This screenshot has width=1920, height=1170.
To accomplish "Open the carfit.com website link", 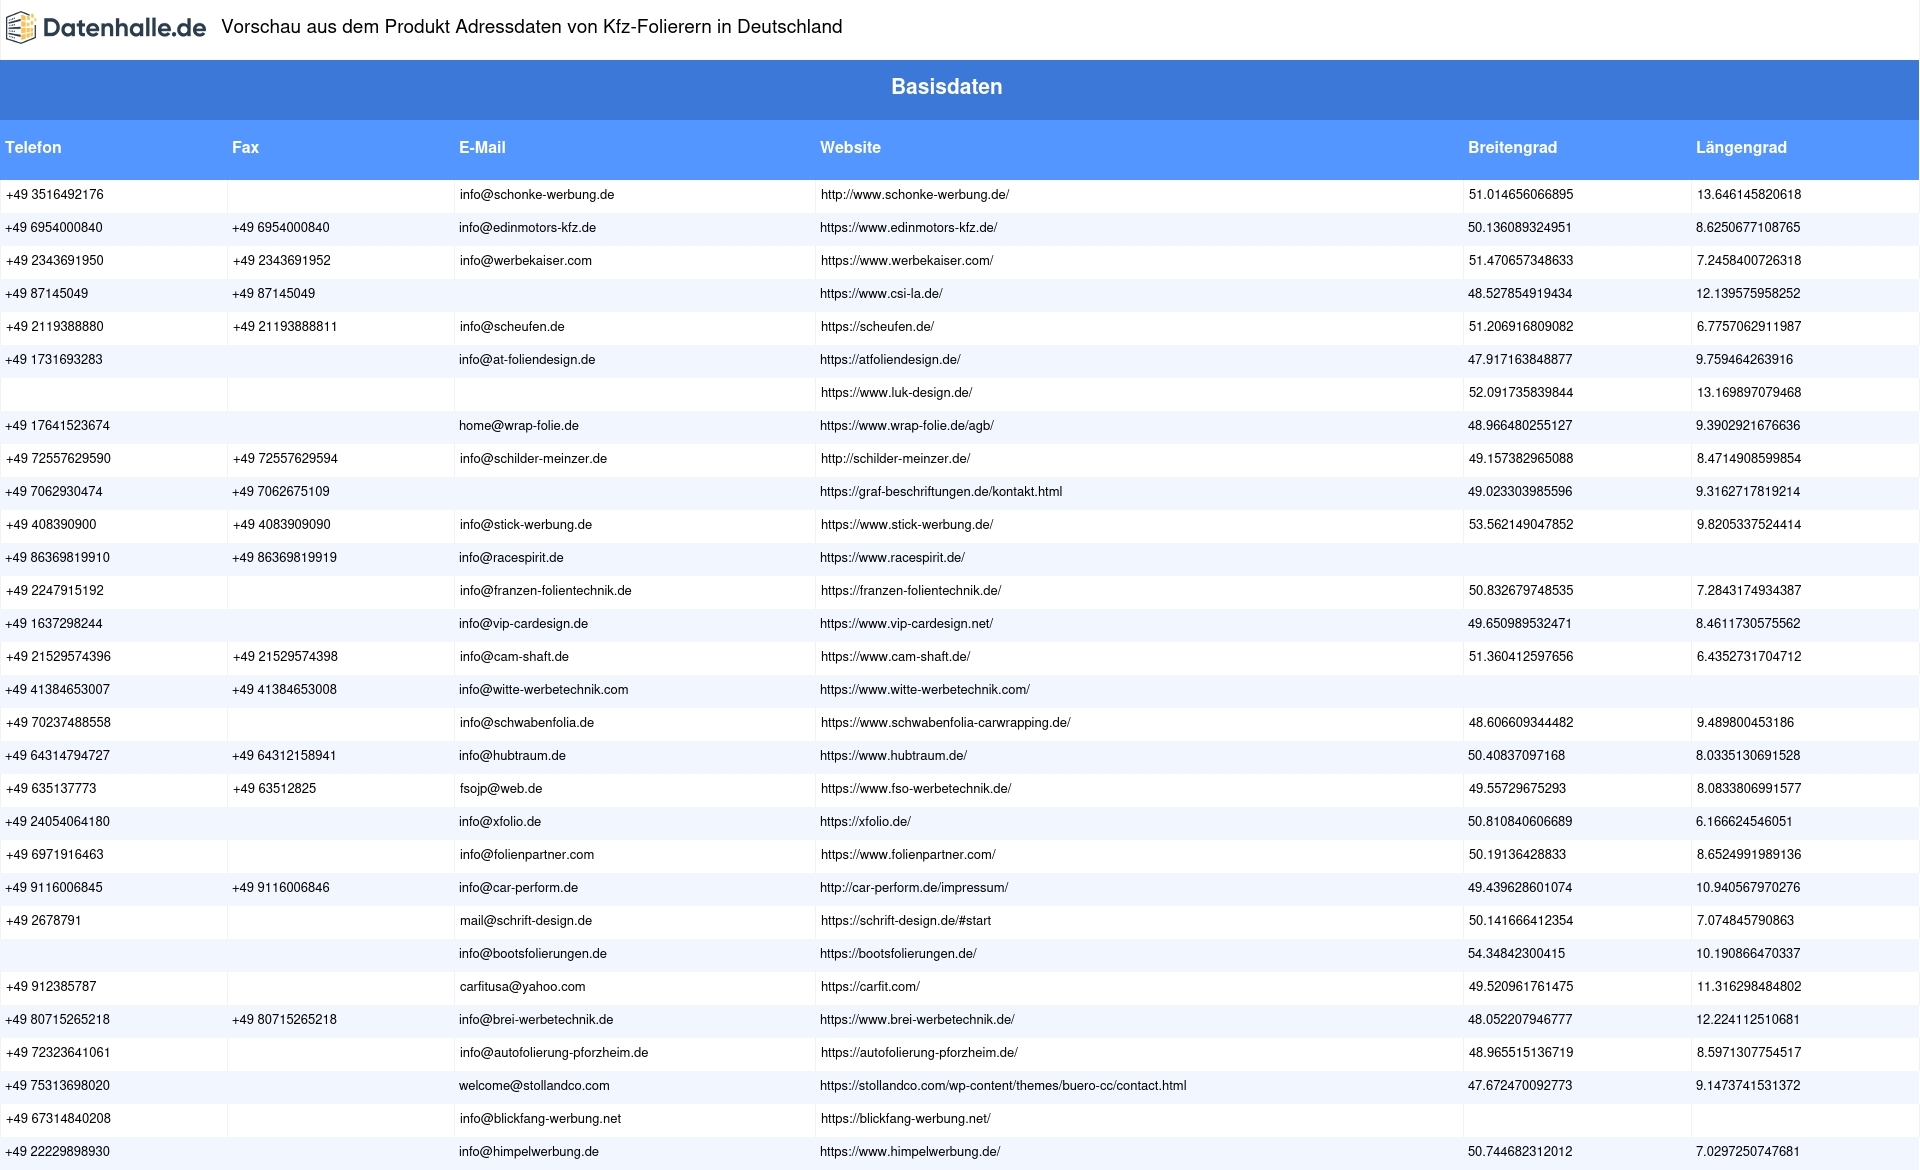I will pos(870,987).
